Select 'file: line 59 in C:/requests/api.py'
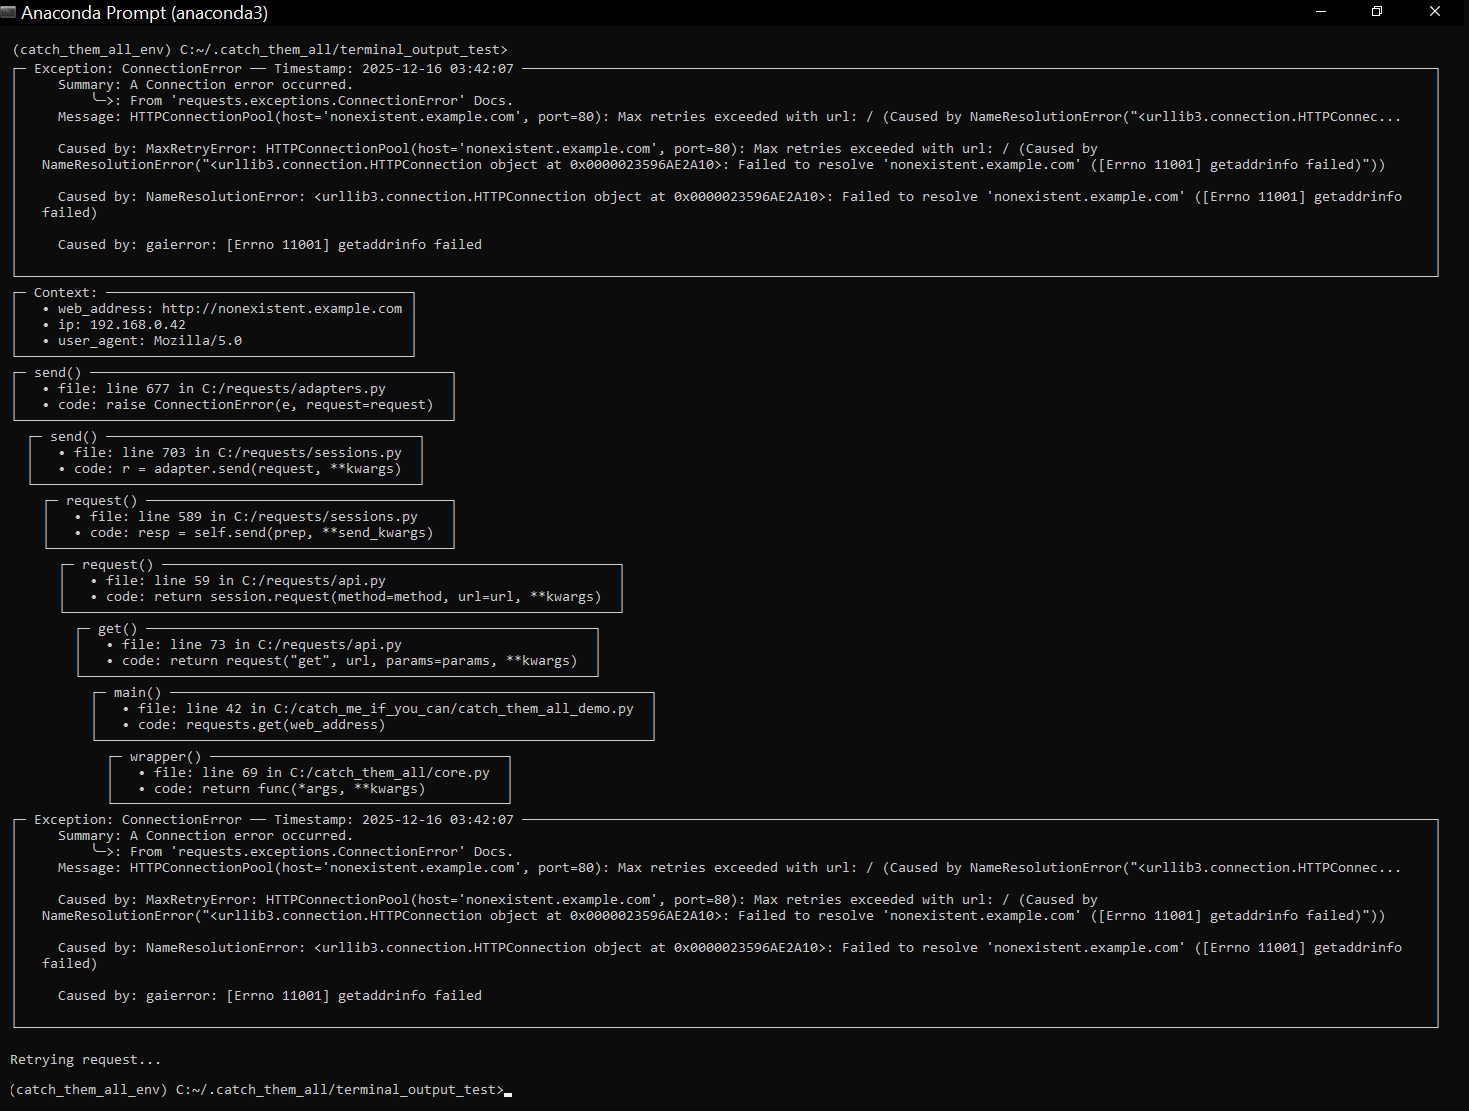Image resolution: width=1469 pixels, height=1111 pixels. click(239, 581)
